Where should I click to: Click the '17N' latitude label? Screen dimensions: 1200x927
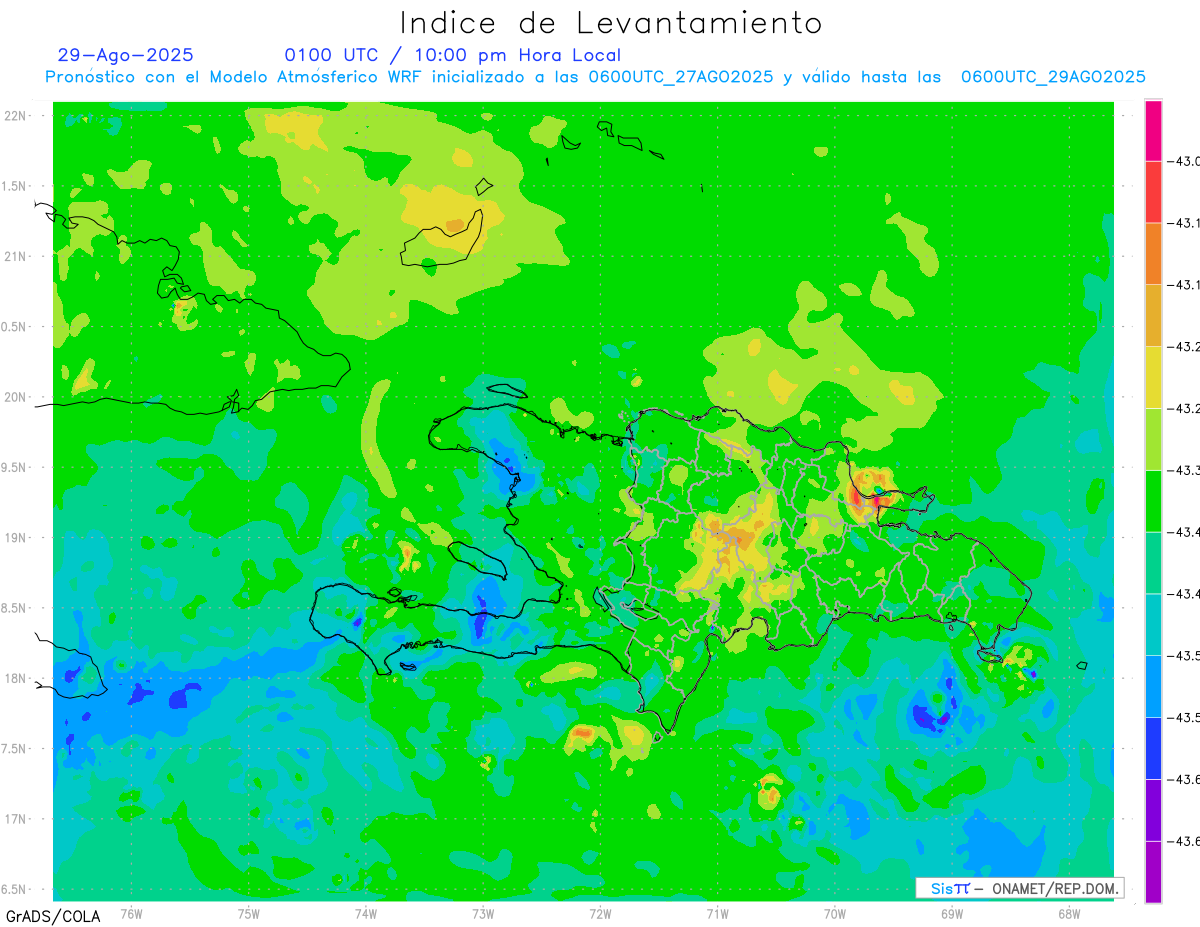16,819
